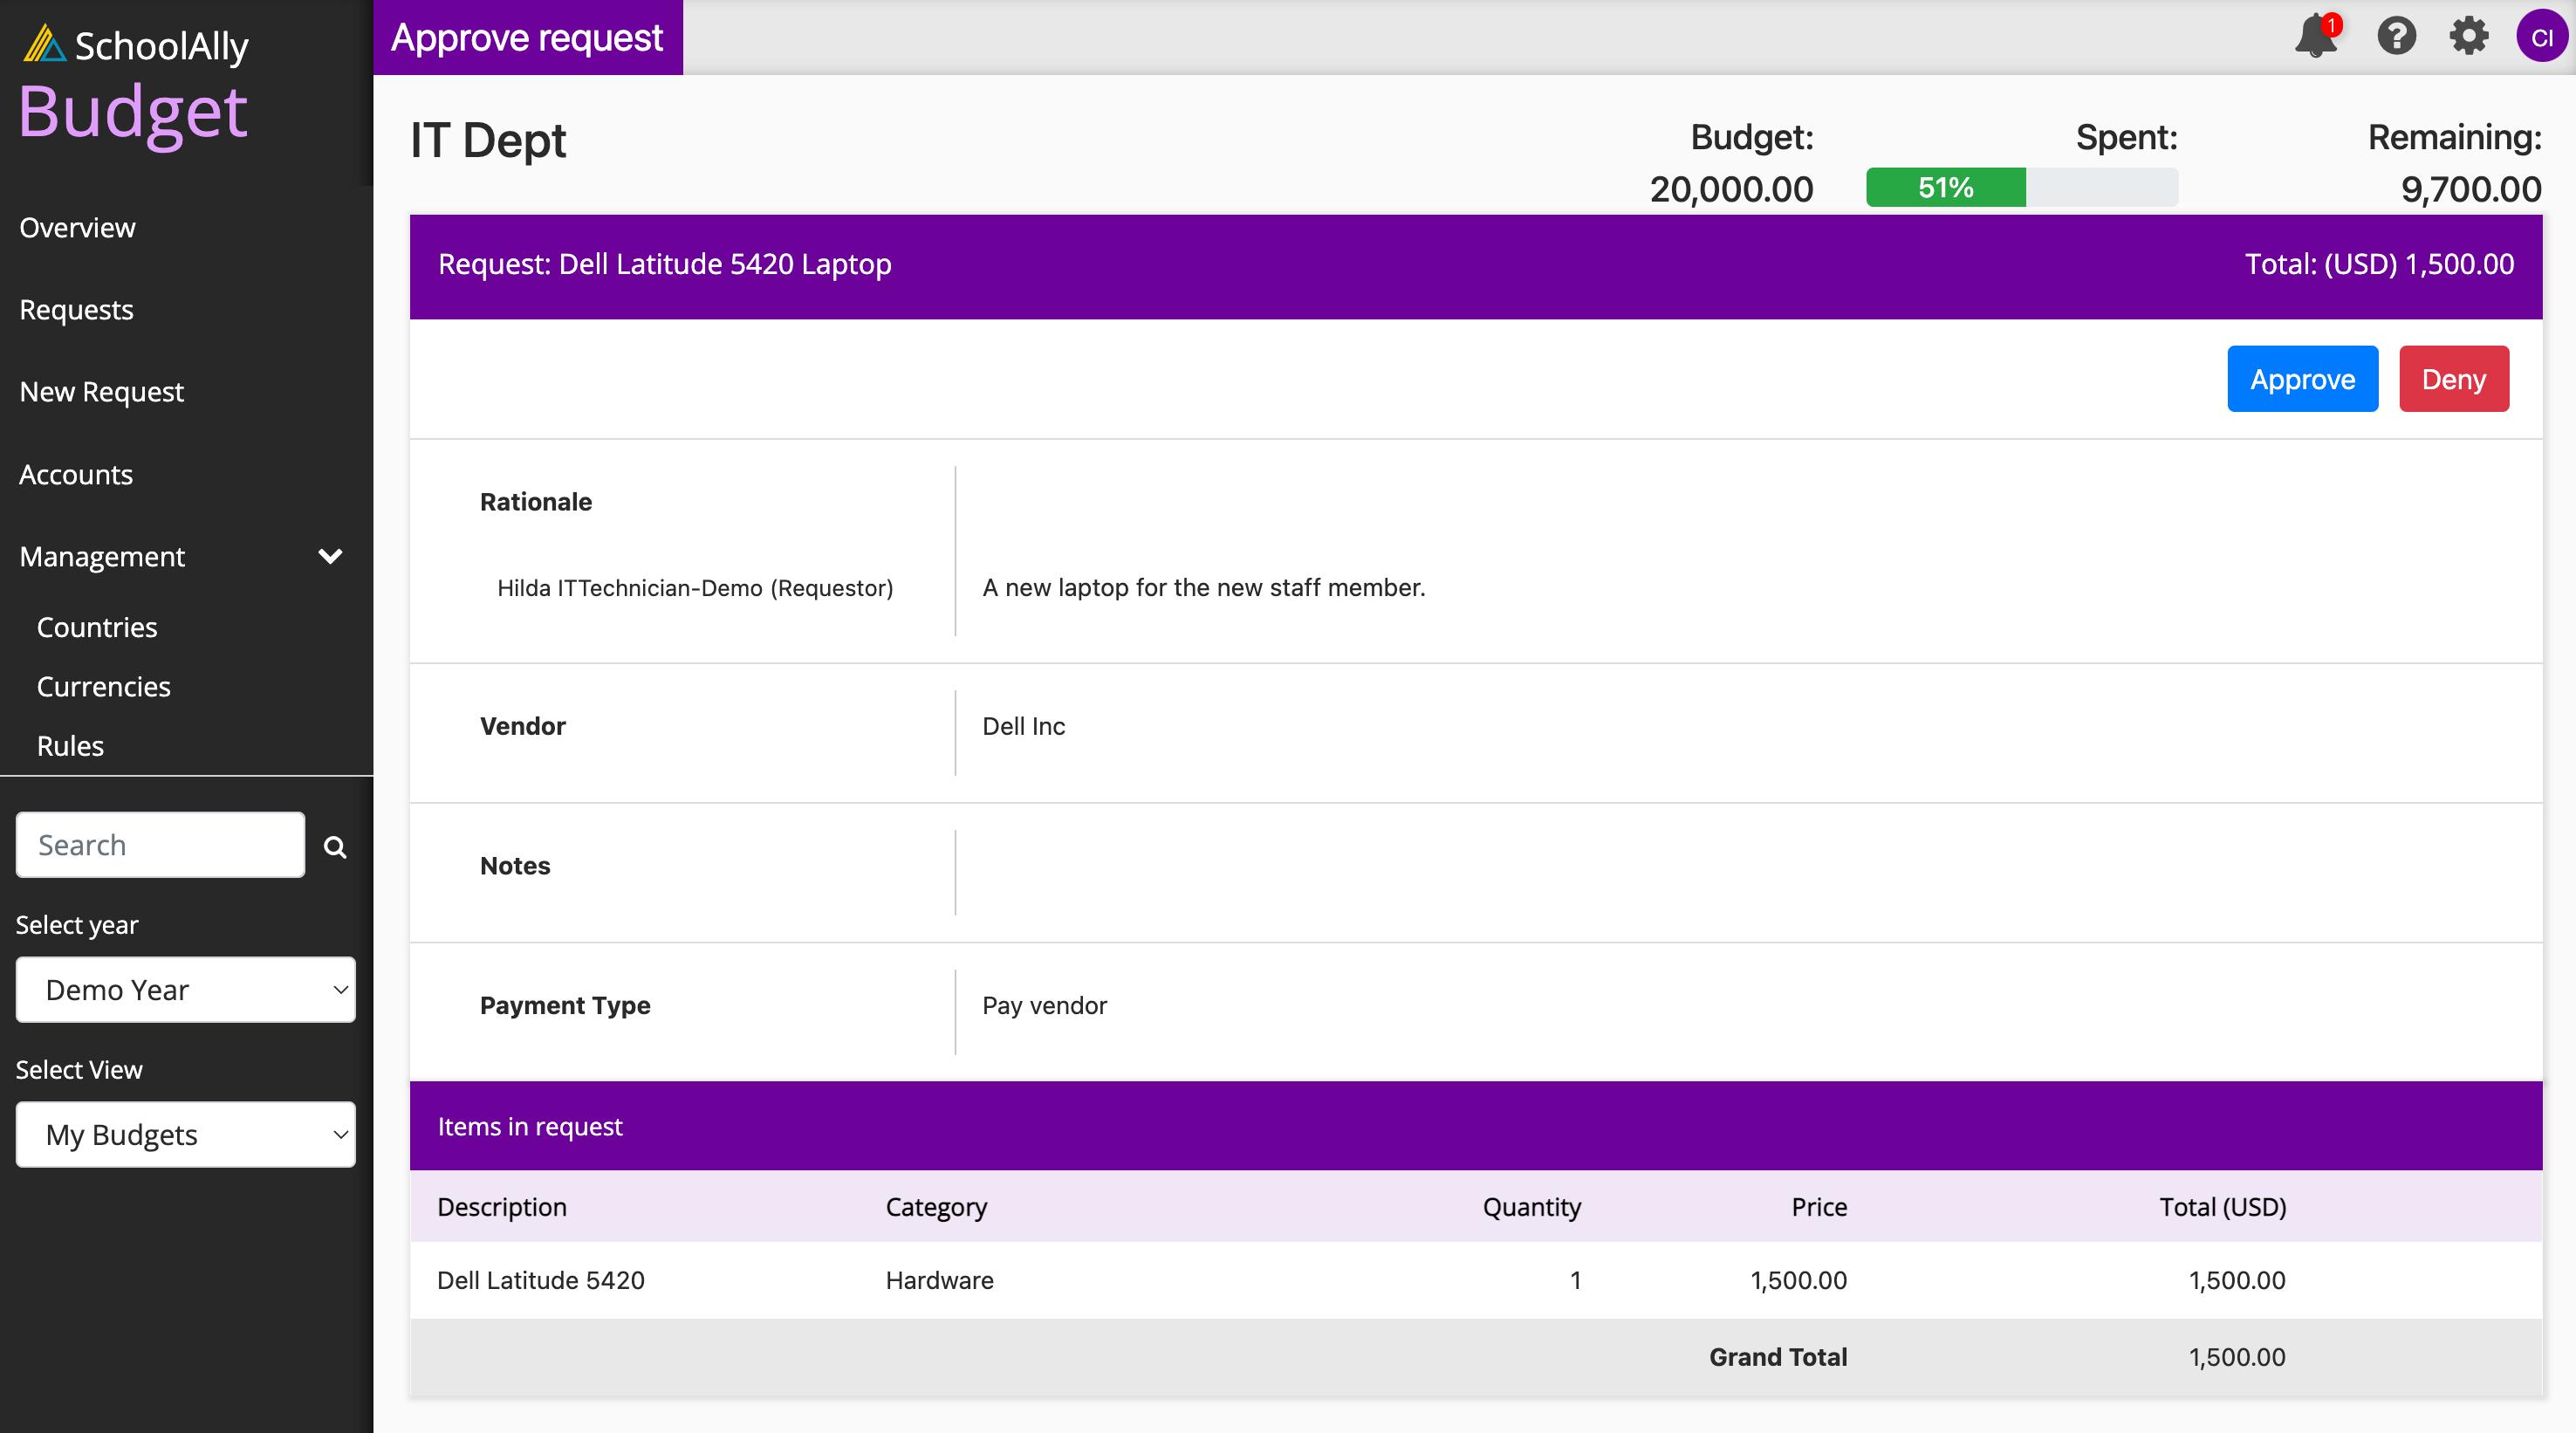Click the search magnifier icon
This screenshot has width=2576, height=1433.
[335, 847]
